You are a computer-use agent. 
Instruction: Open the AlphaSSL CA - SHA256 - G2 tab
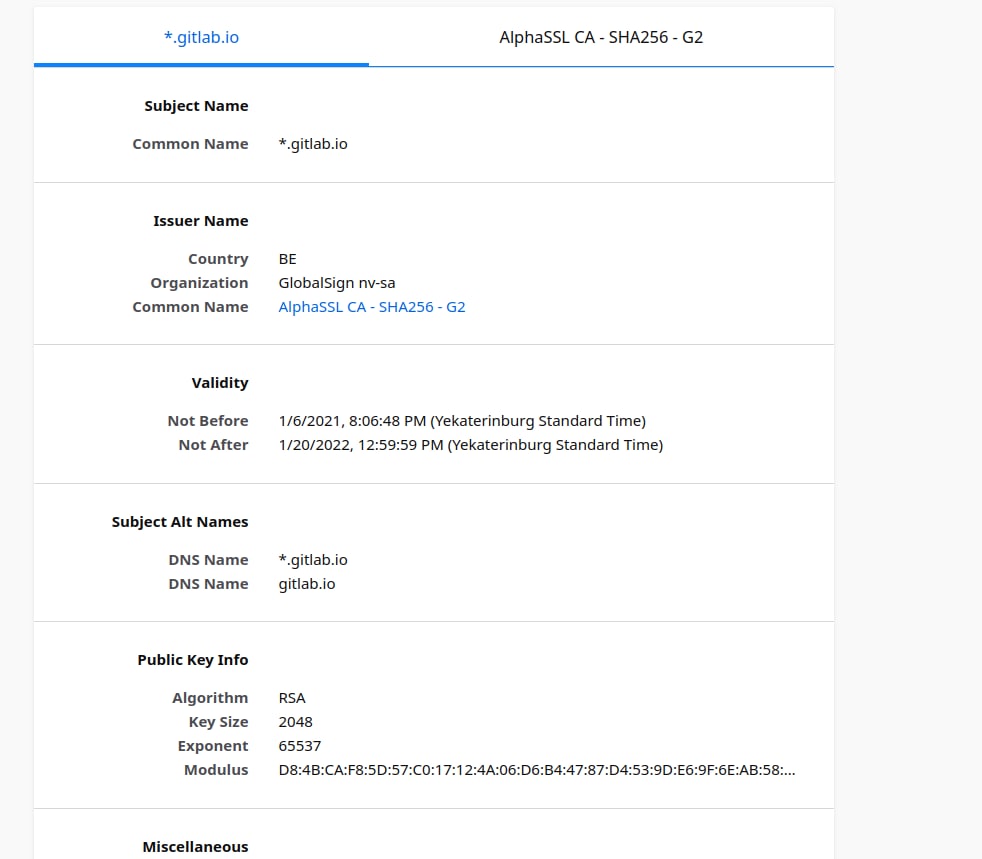click(x=601, y=37)
